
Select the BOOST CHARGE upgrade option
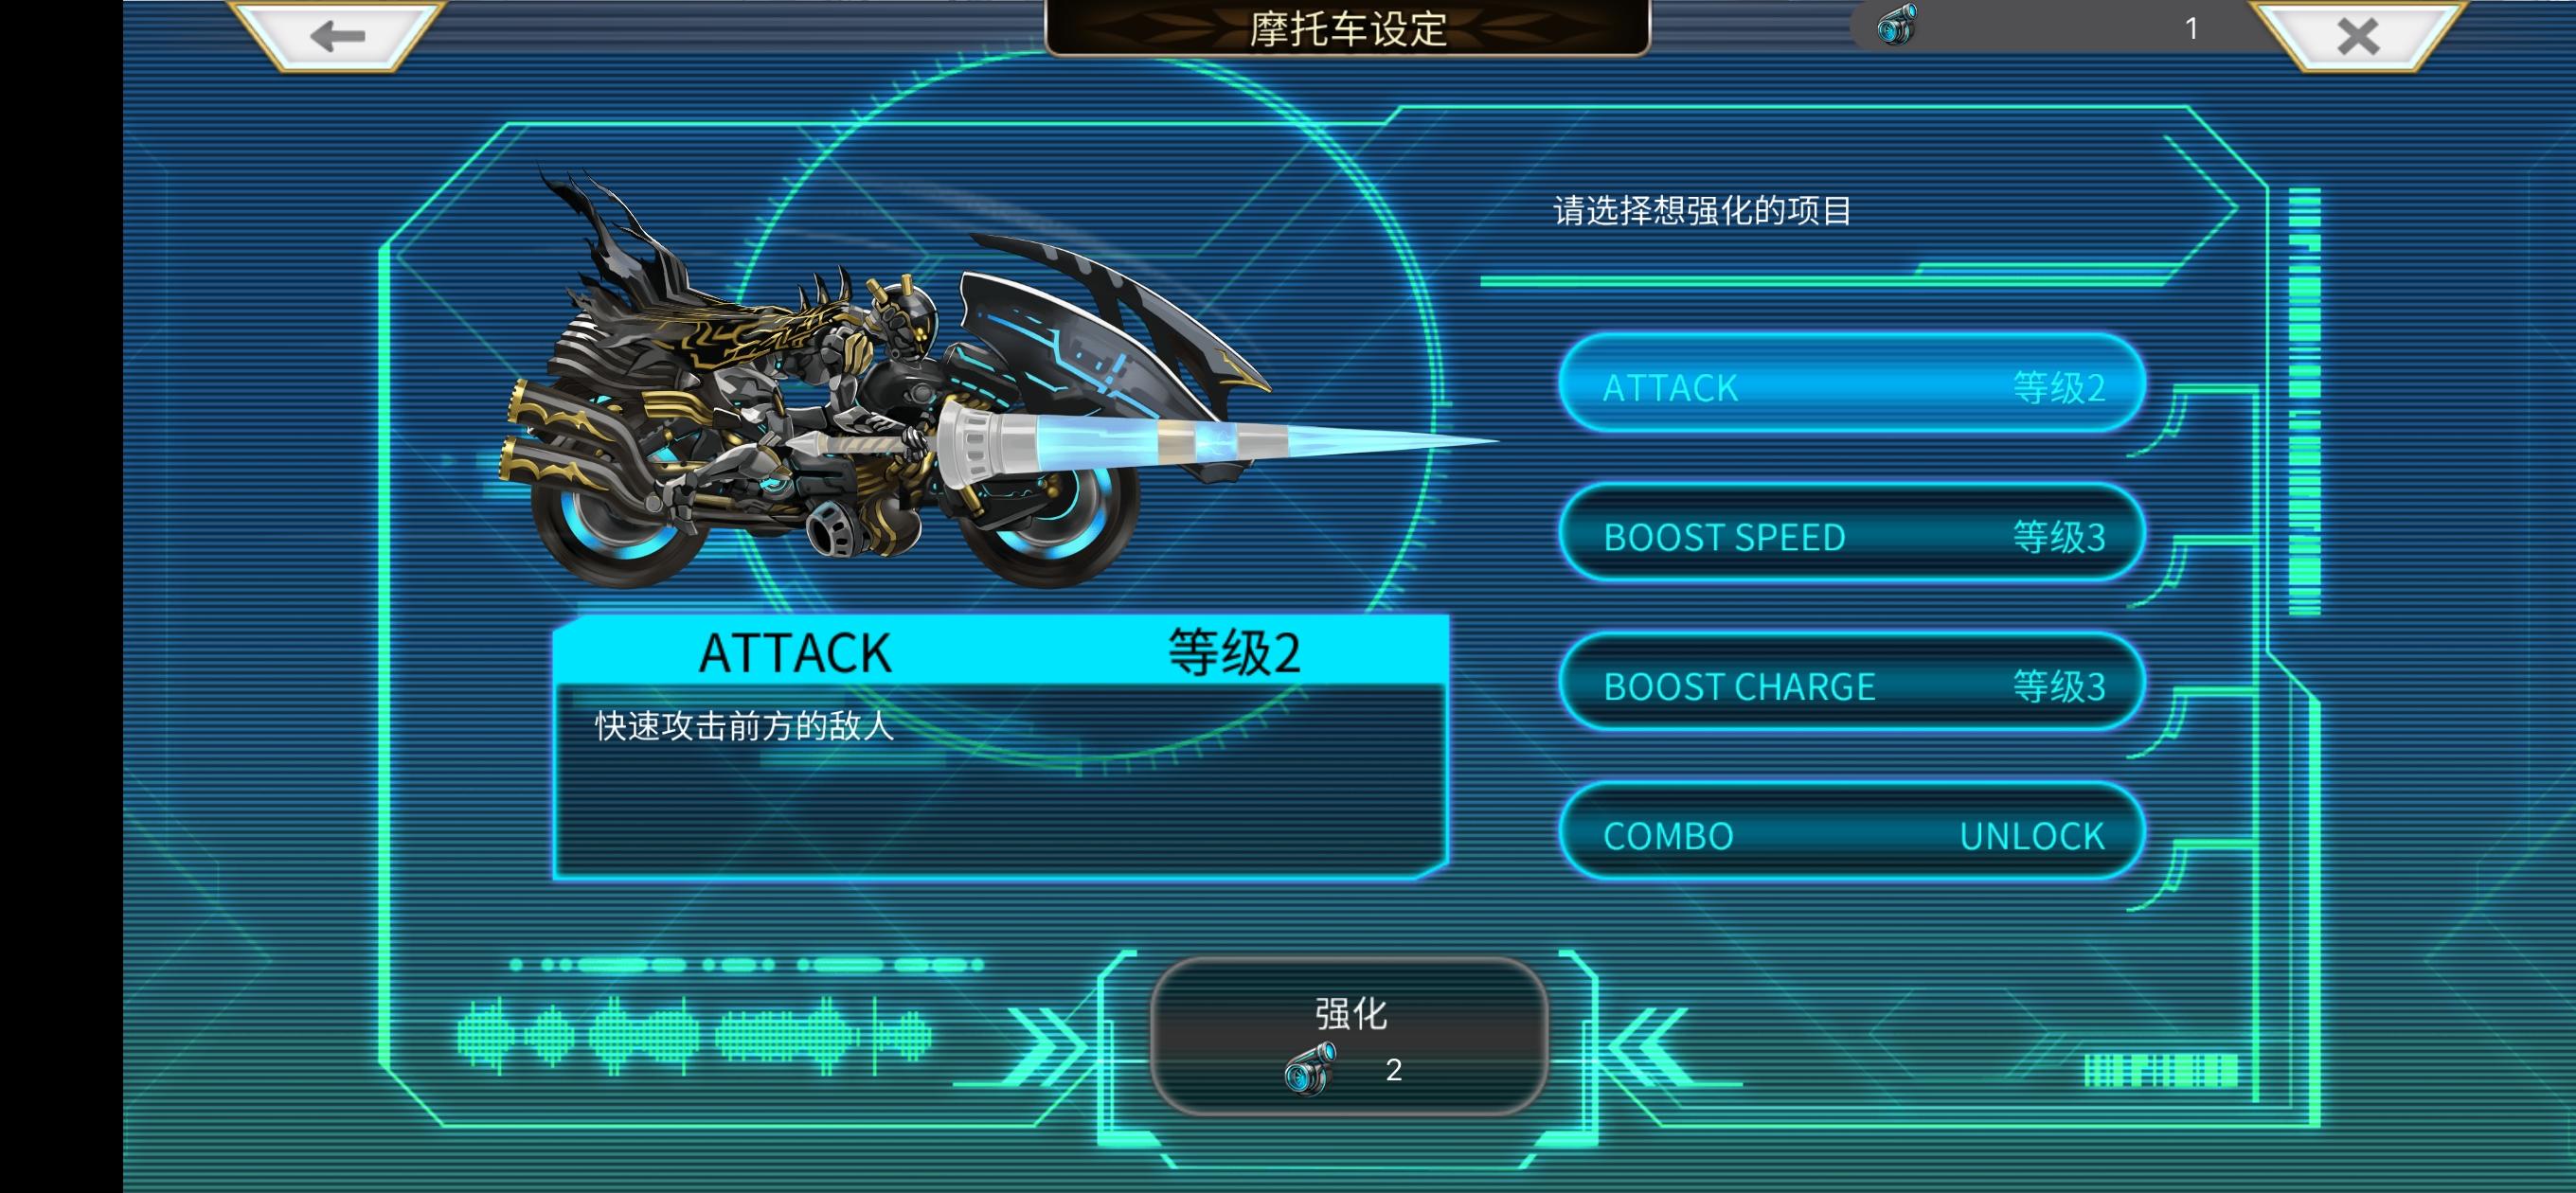click(1852, 683)
